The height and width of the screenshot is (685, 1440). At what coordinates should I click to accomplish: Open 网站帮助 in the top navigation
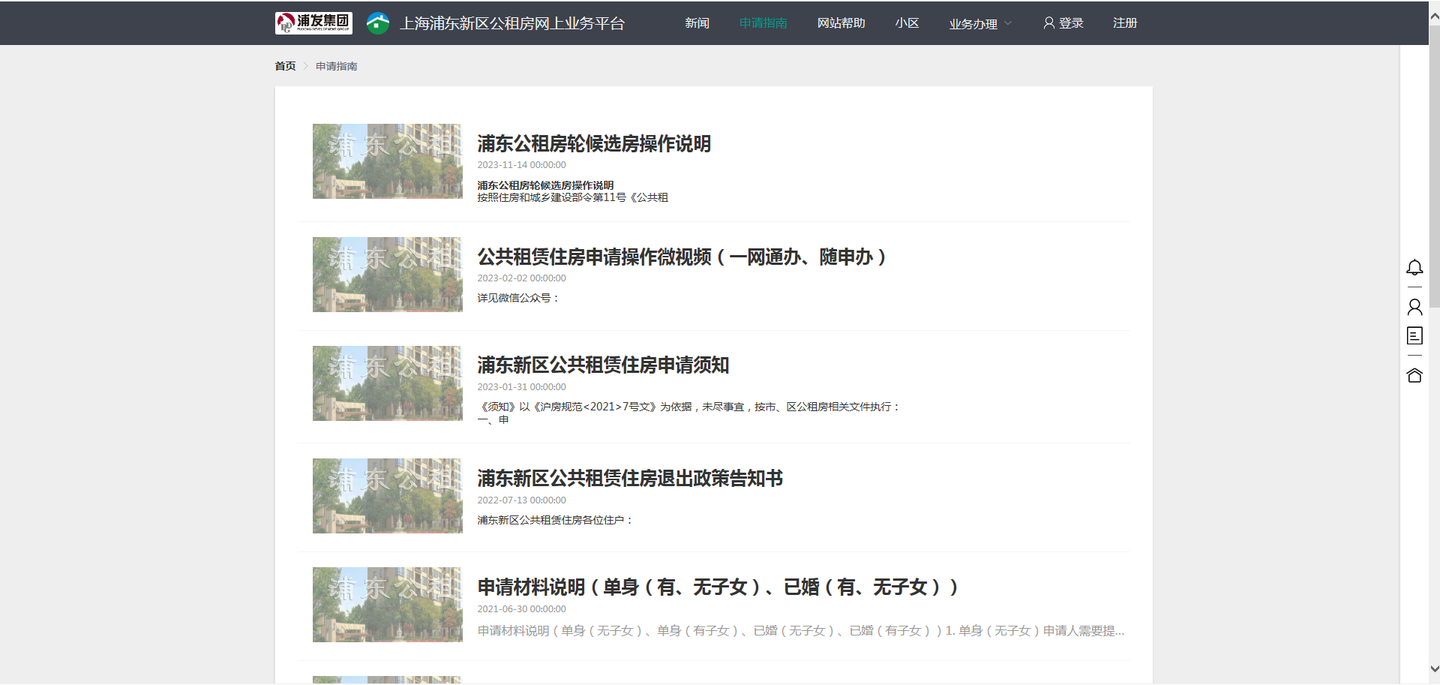pos(841,23)
